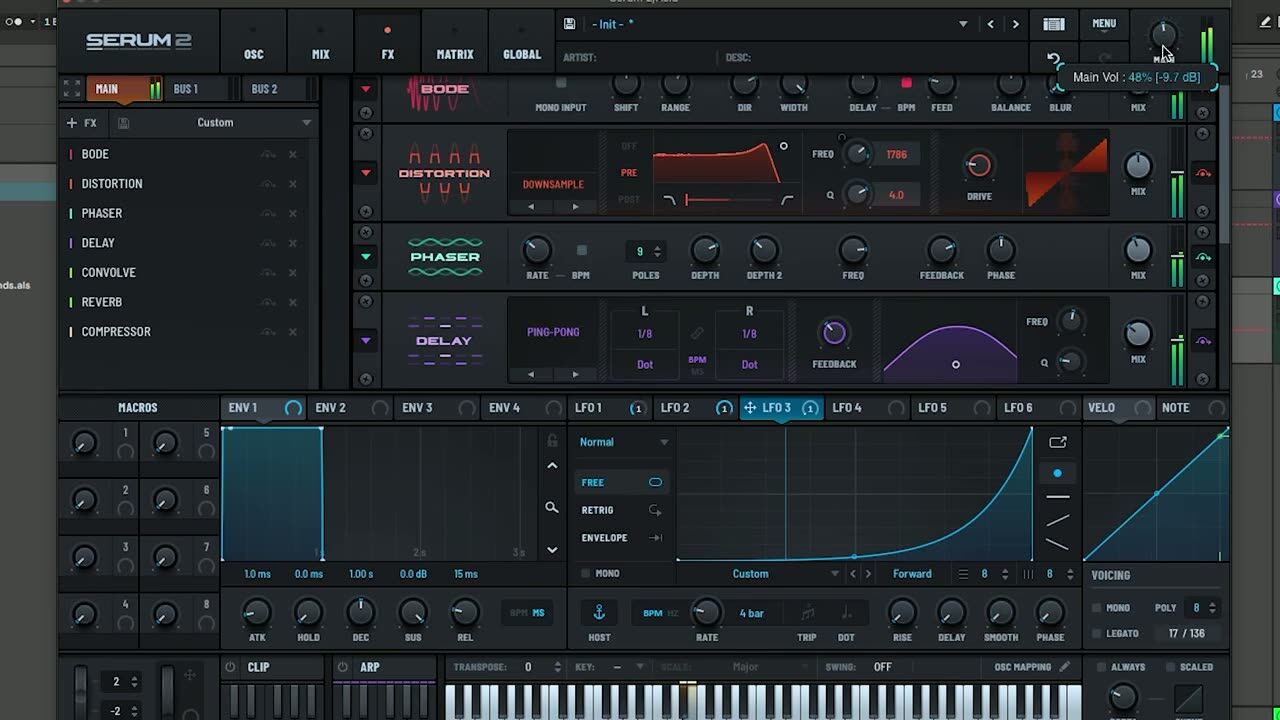Zoom envelope up arrow
Viewport: 1280px width, 720px height.
[x=552, y=466]
